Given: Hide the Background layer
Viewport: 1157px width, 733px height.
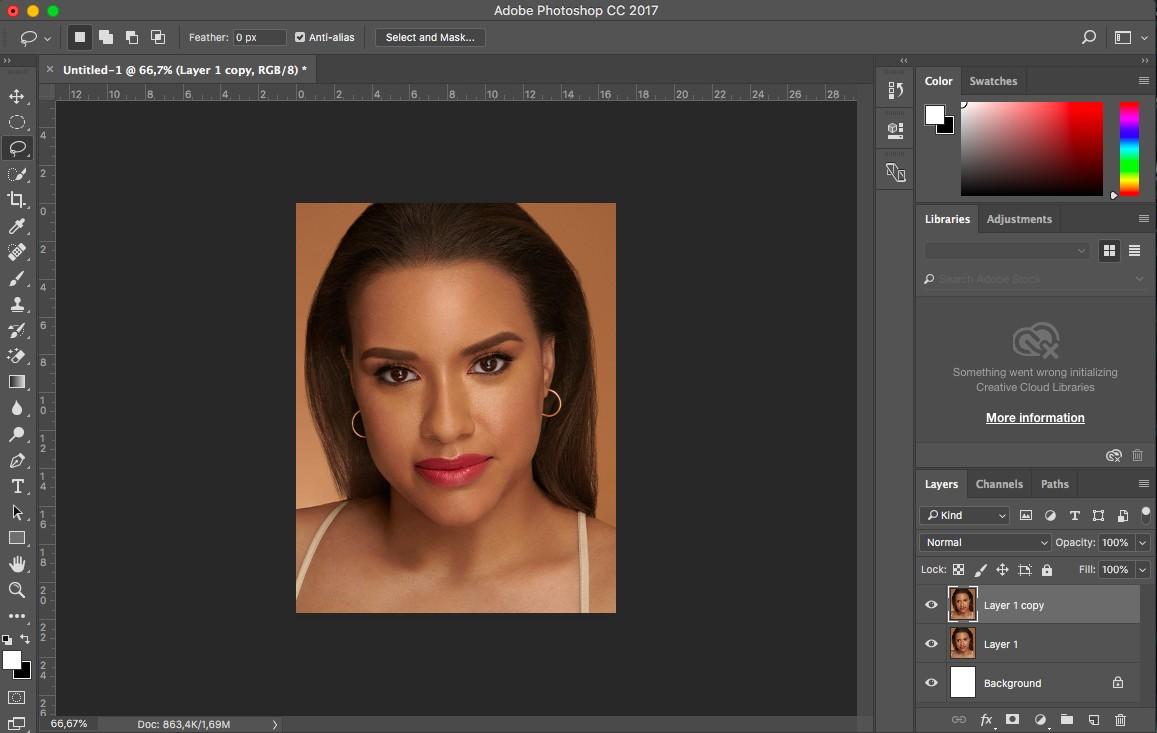Looking at the screenshot, I should [931, 683].
